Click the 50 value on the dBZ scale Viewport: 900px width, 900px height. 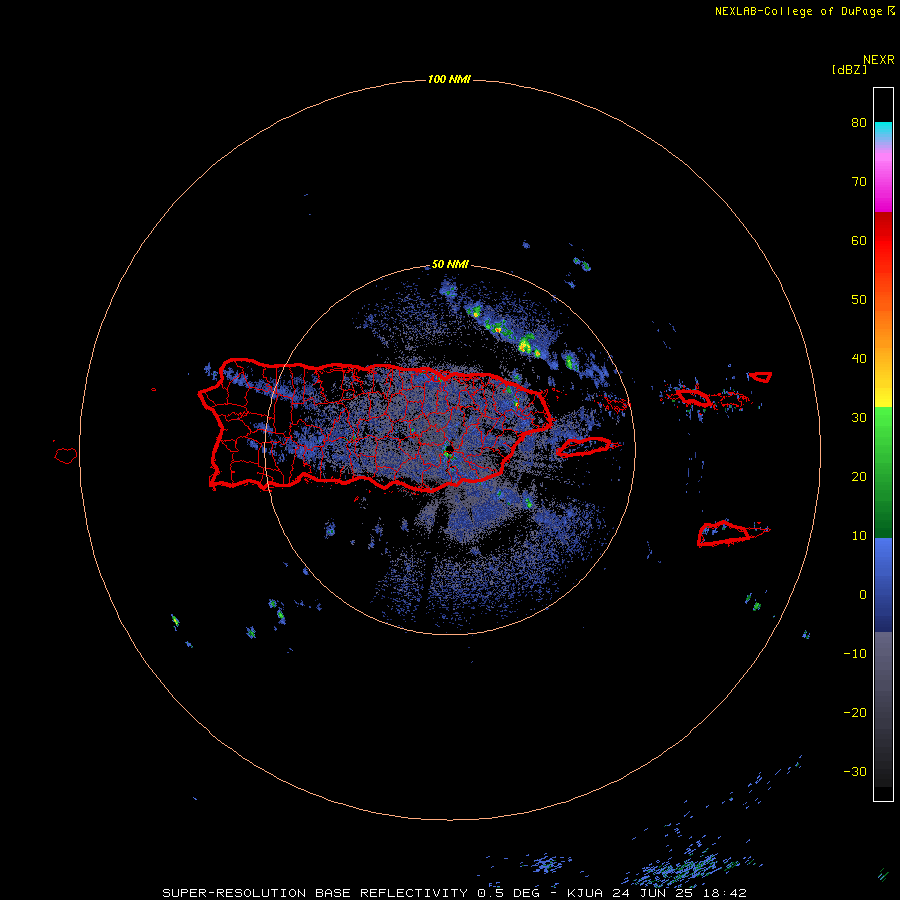[859, 300]
